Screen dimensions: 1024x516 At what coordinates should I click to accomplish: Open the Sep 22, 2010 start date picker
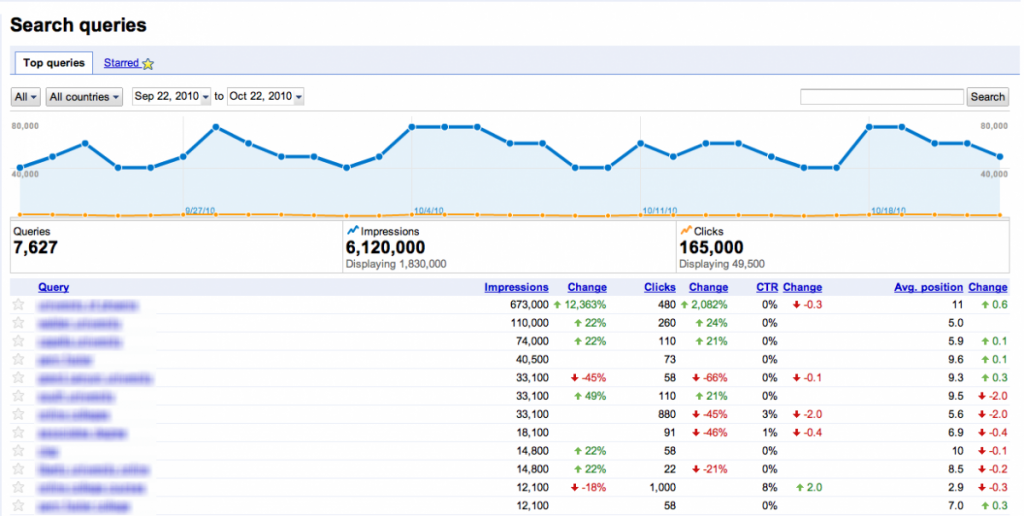pyautogui.click(x=172, y=97)
